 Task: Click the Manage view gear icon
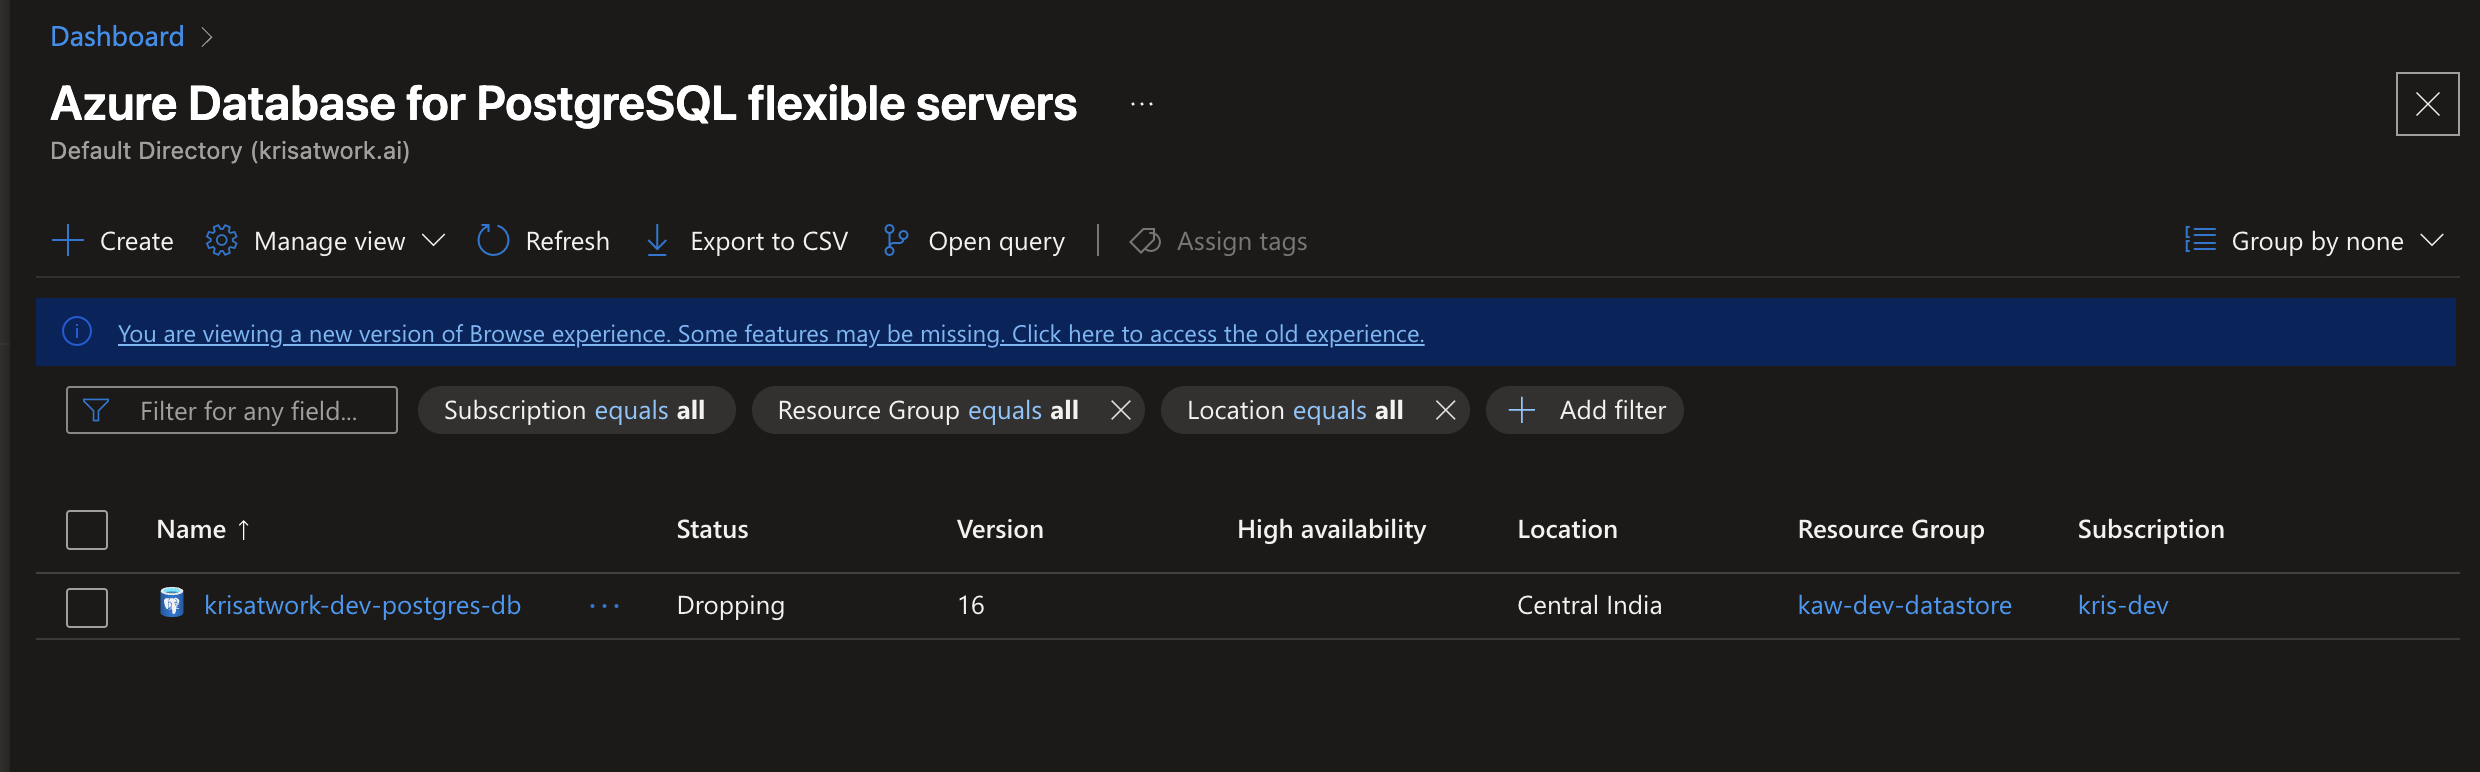(x=222, y=241)
